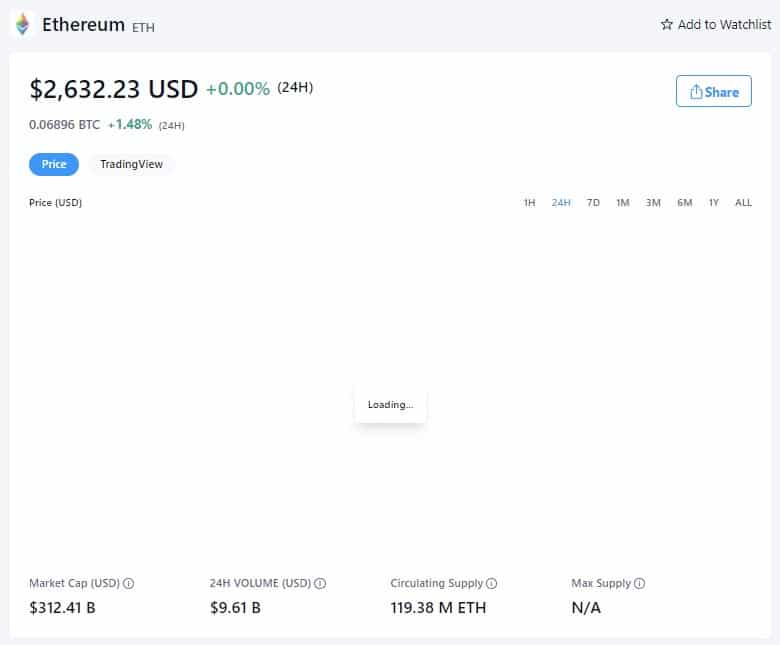Click the Share button
The image size is (780, 645).
(x=714, y=91)
